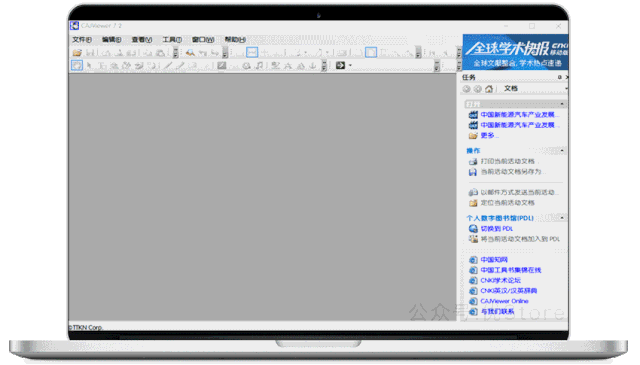640x365 pixels.
Task: Collapse the 操作 section in task pane
Action: (x=562, y=151)
